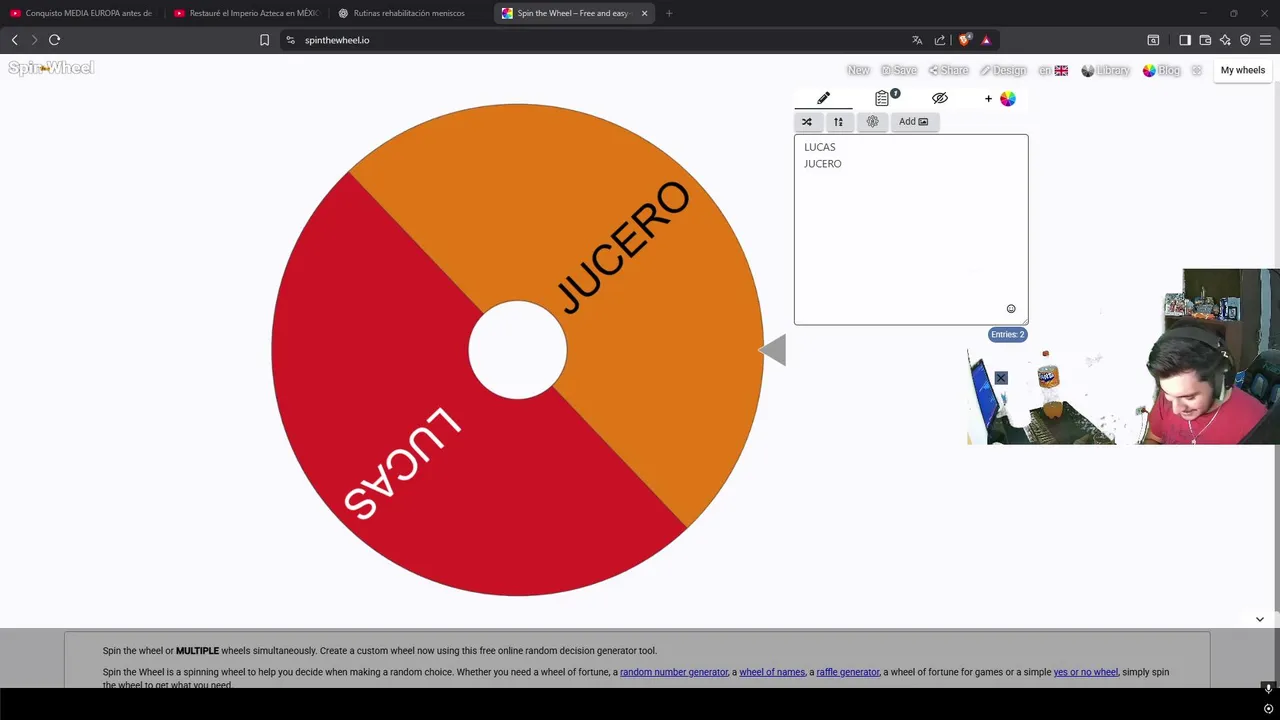This screenshot has height=720, width=1280.
Task: Close the Spin the Wheel browser tab
Action: (x=644, y=13)
